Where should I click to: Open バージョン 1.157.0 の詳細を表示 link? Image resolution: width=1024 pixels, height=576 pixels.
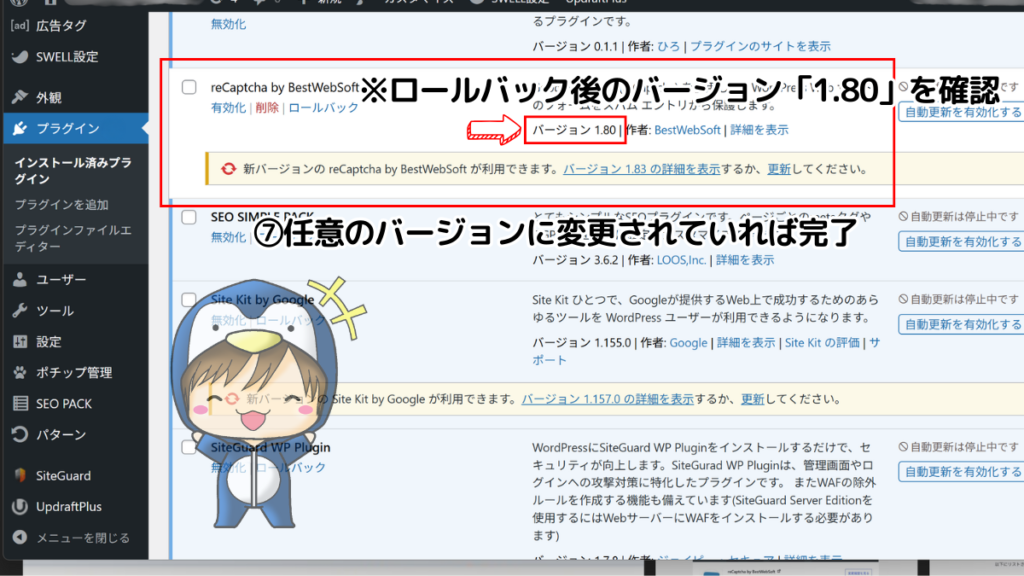(607, 398)
